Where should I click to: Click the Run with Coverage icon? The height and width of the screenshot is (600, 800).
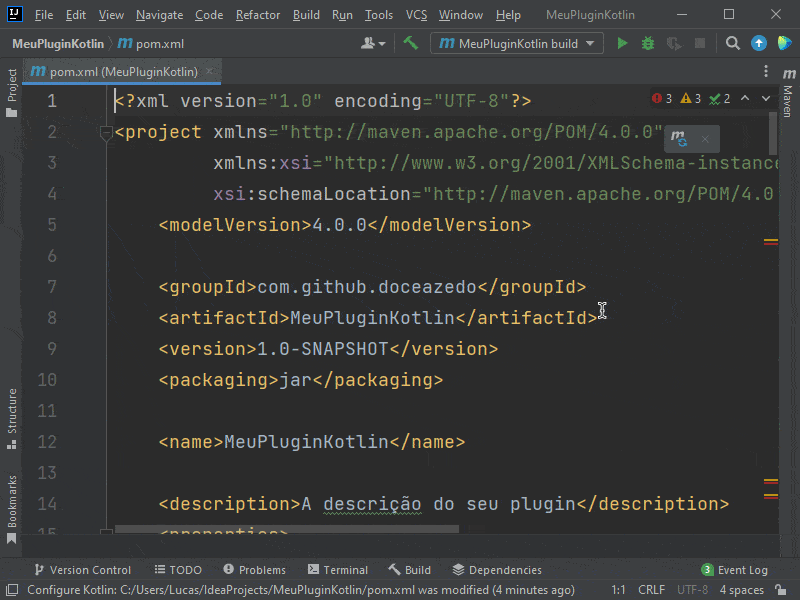pos(674,44)
